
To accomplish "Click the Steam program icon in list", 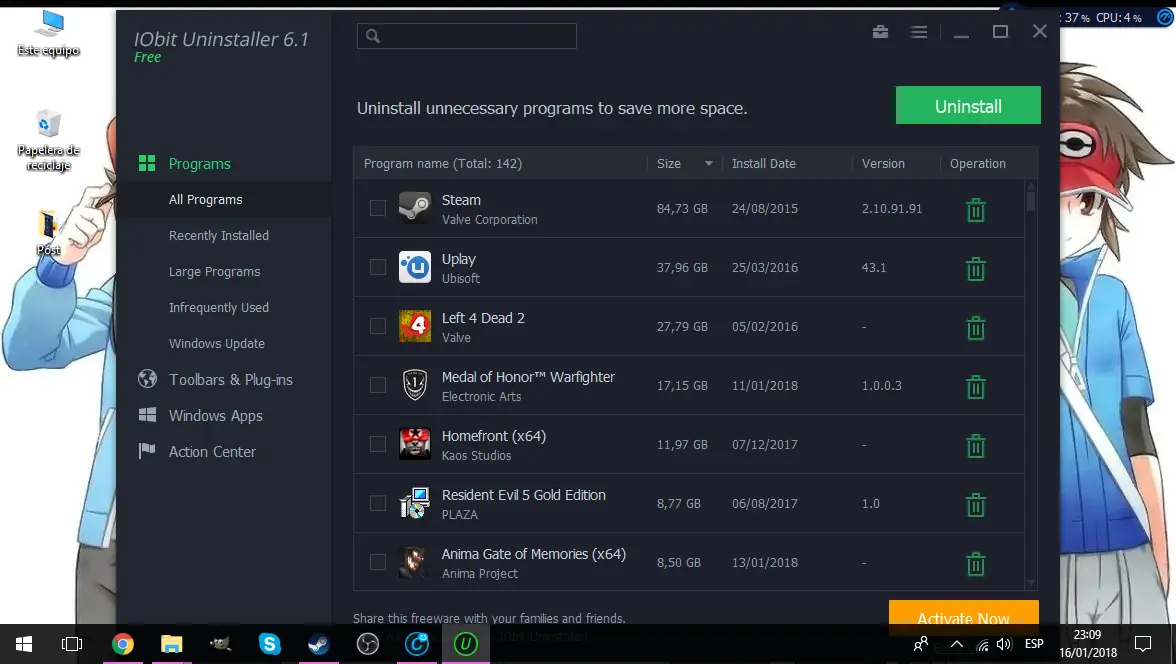I will [x=415, y=208].
